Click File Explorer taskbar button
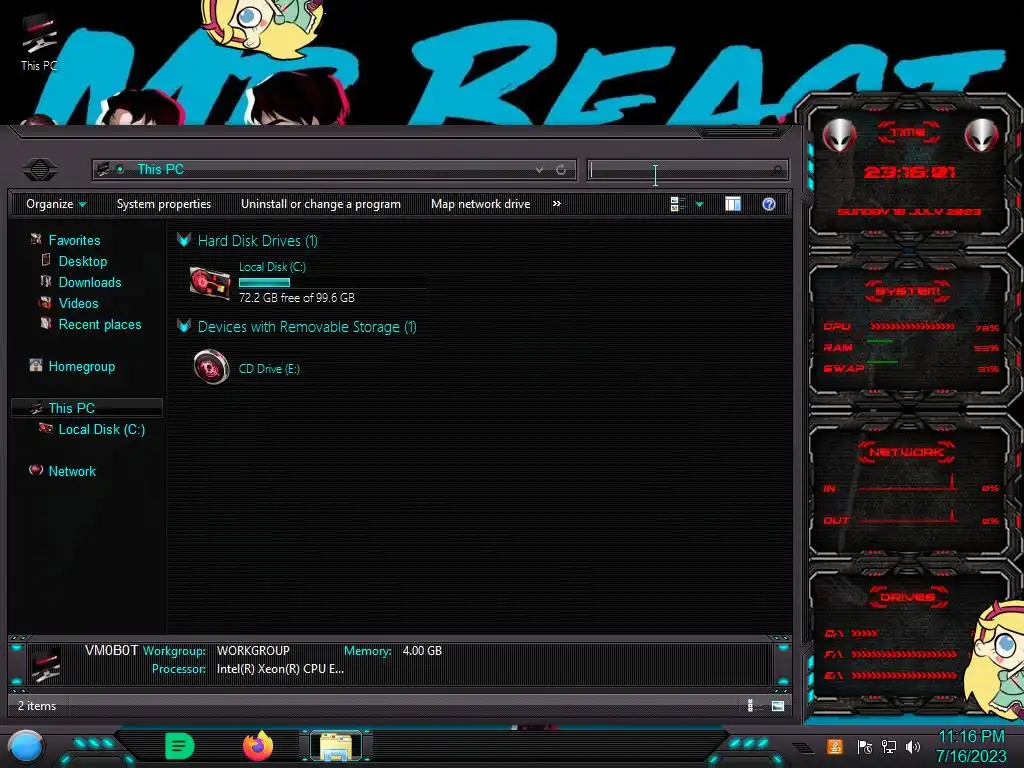This screenshot has width=1024, height=768. [336, 746]
